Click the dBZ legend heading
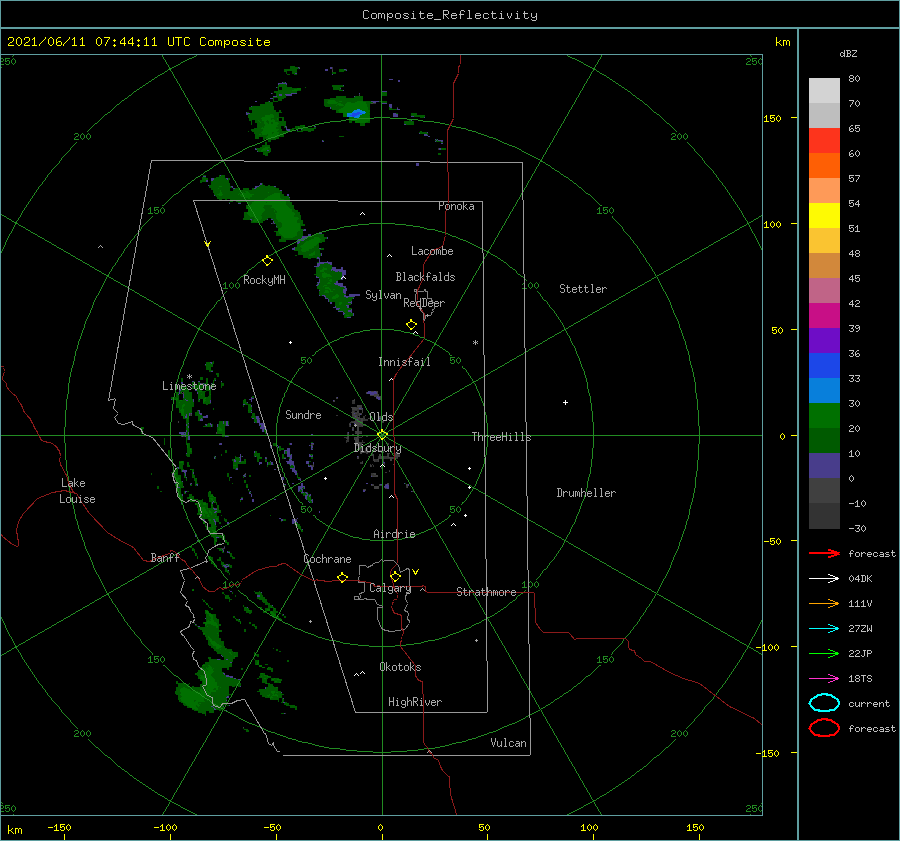This screenshot has width=900, height=841. click(848, 53)
